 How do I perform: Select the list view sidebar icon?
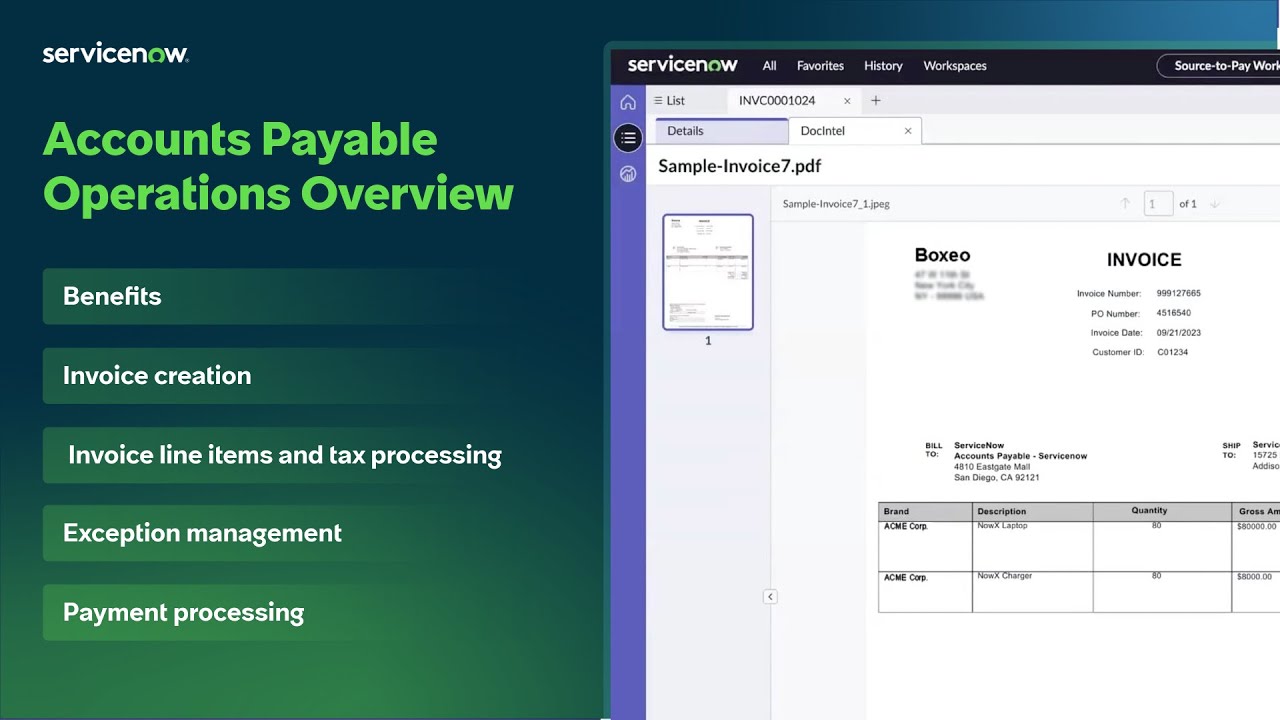pyautogui.click(x=628, y=138)
